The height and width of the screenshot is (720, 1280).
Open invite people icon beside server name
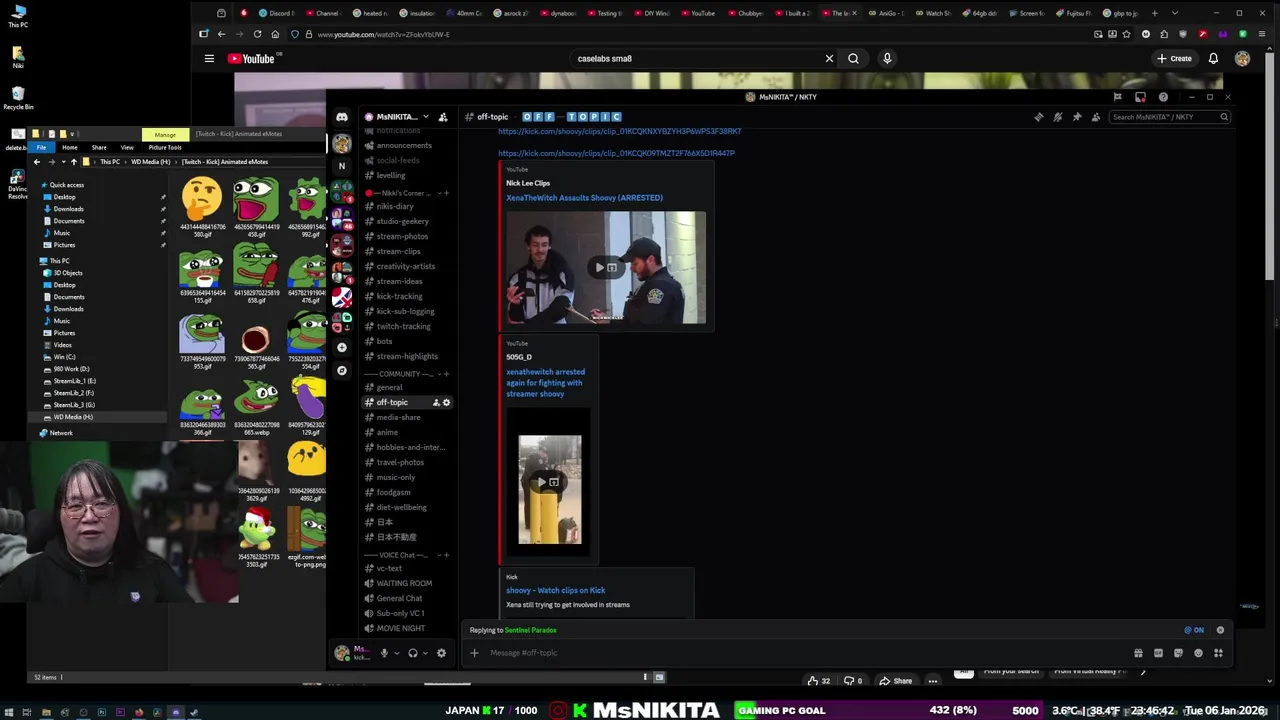coord(443,117)
